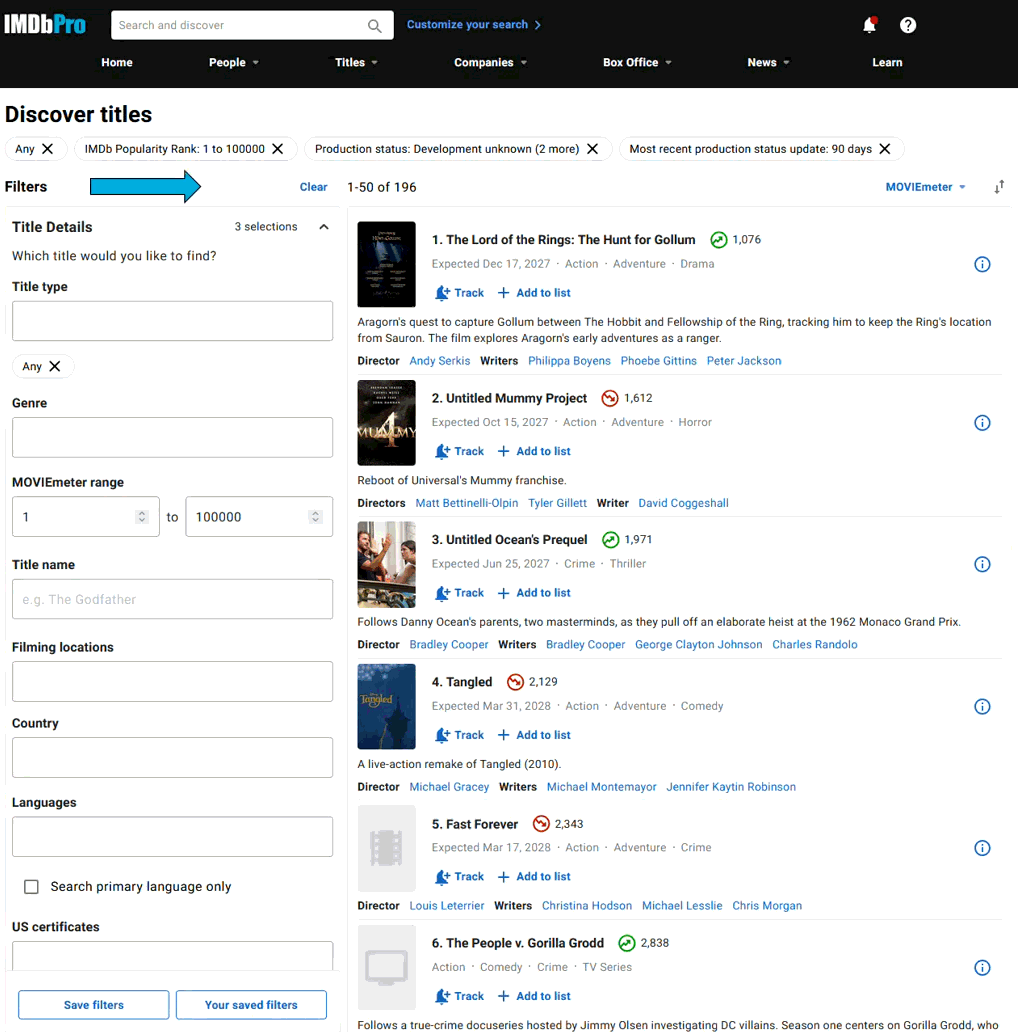Remove IMDb Popularity Rank filter chip
The image size is (1018, 1032).
point(278,149)
